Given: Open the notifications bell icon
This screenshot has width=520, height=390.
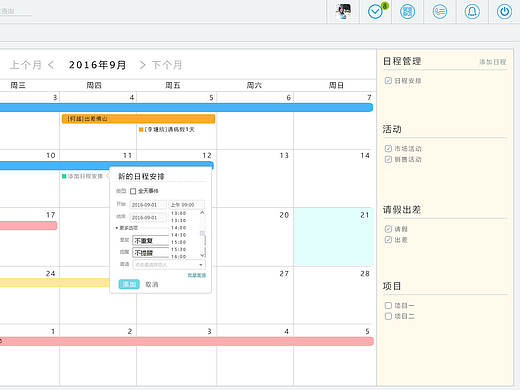Looking at the screenshot, I should click(x=472, y=12).
